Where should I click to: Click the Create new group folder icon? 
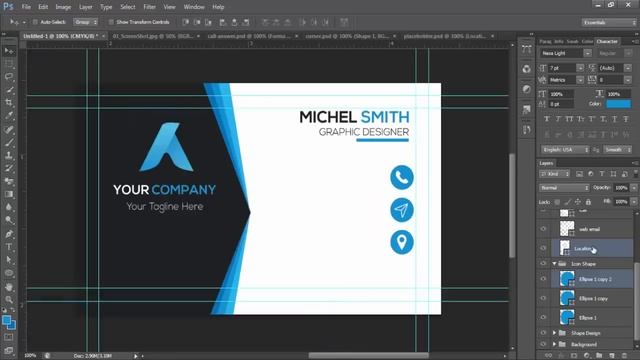598,356
